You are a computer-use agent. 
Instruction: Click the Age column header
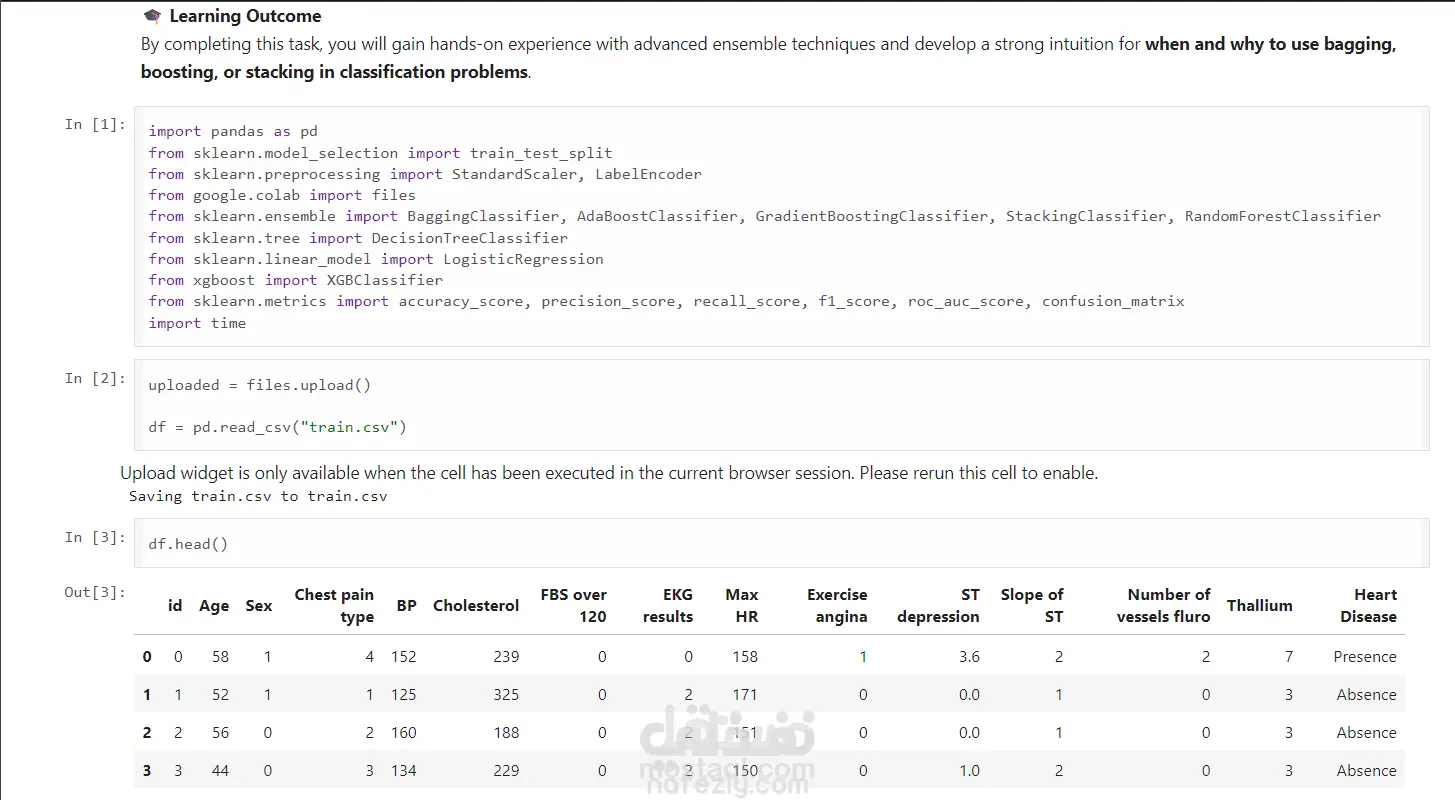[214, 606]
